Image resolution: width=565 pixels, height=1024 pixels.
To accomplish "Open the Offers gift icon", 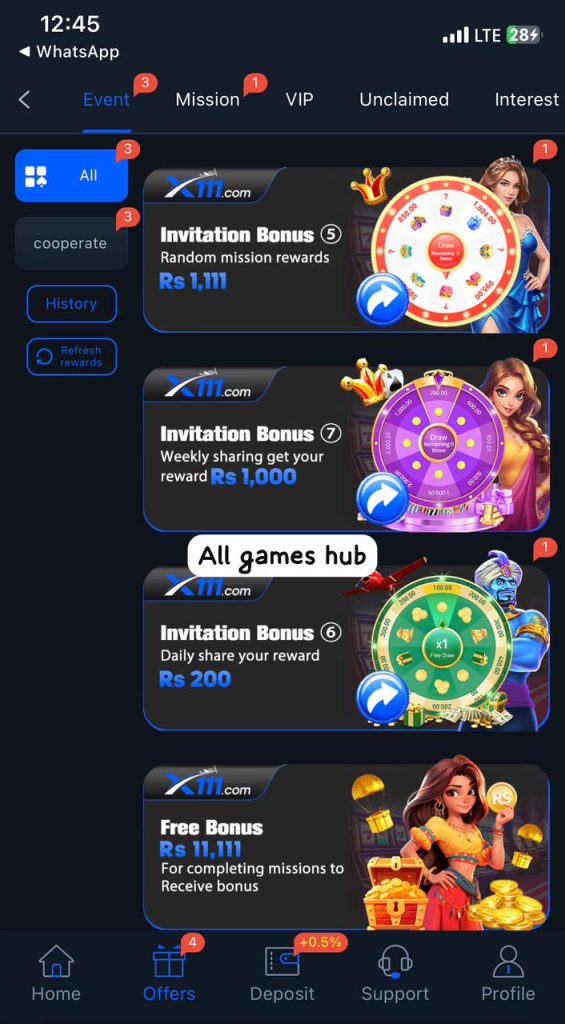I will (169, 961).
